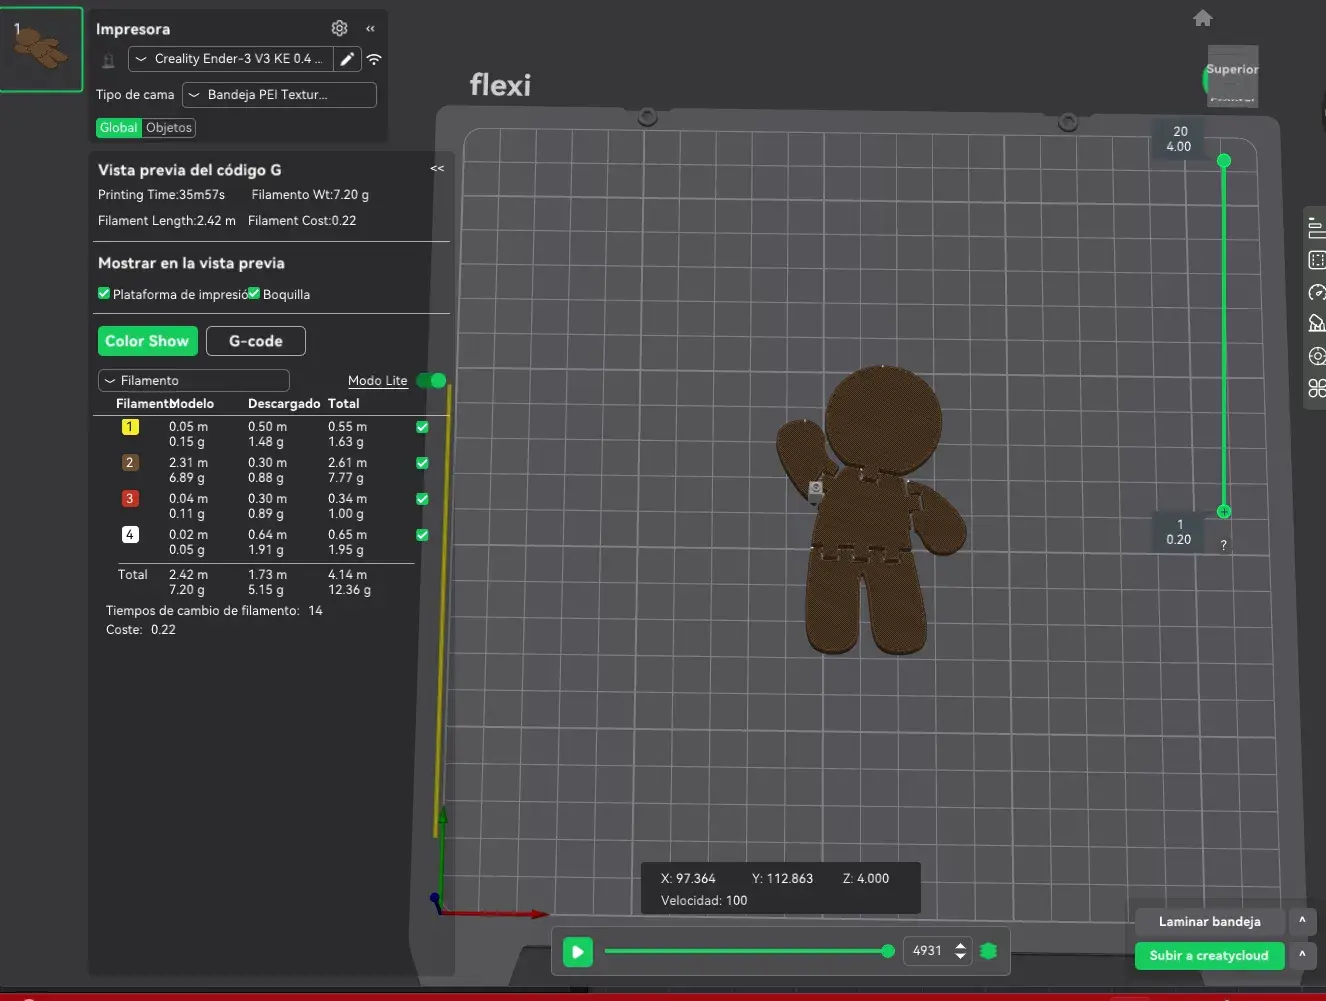Click the Laminar bandeja button
Image resolution: width=1326 pixels, height=1001 pixels.
click(x=1210, y=922)
